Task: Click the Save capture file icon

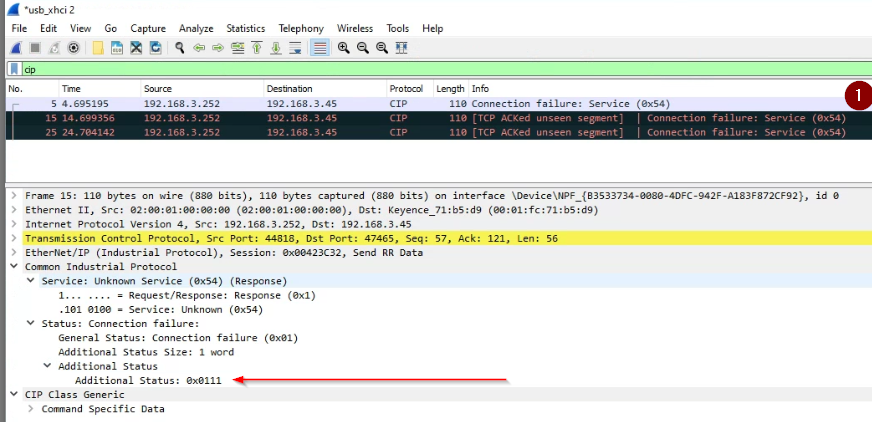Action: (x=117, y=48)
